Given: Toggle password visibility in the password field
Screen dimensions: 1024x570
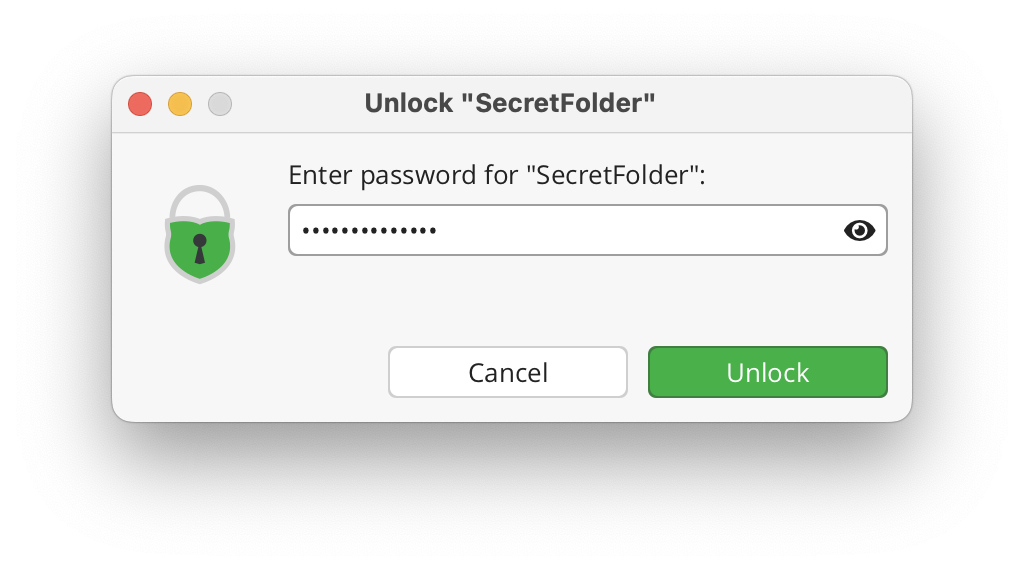Looking at the screenshot, I should [859, 230].
